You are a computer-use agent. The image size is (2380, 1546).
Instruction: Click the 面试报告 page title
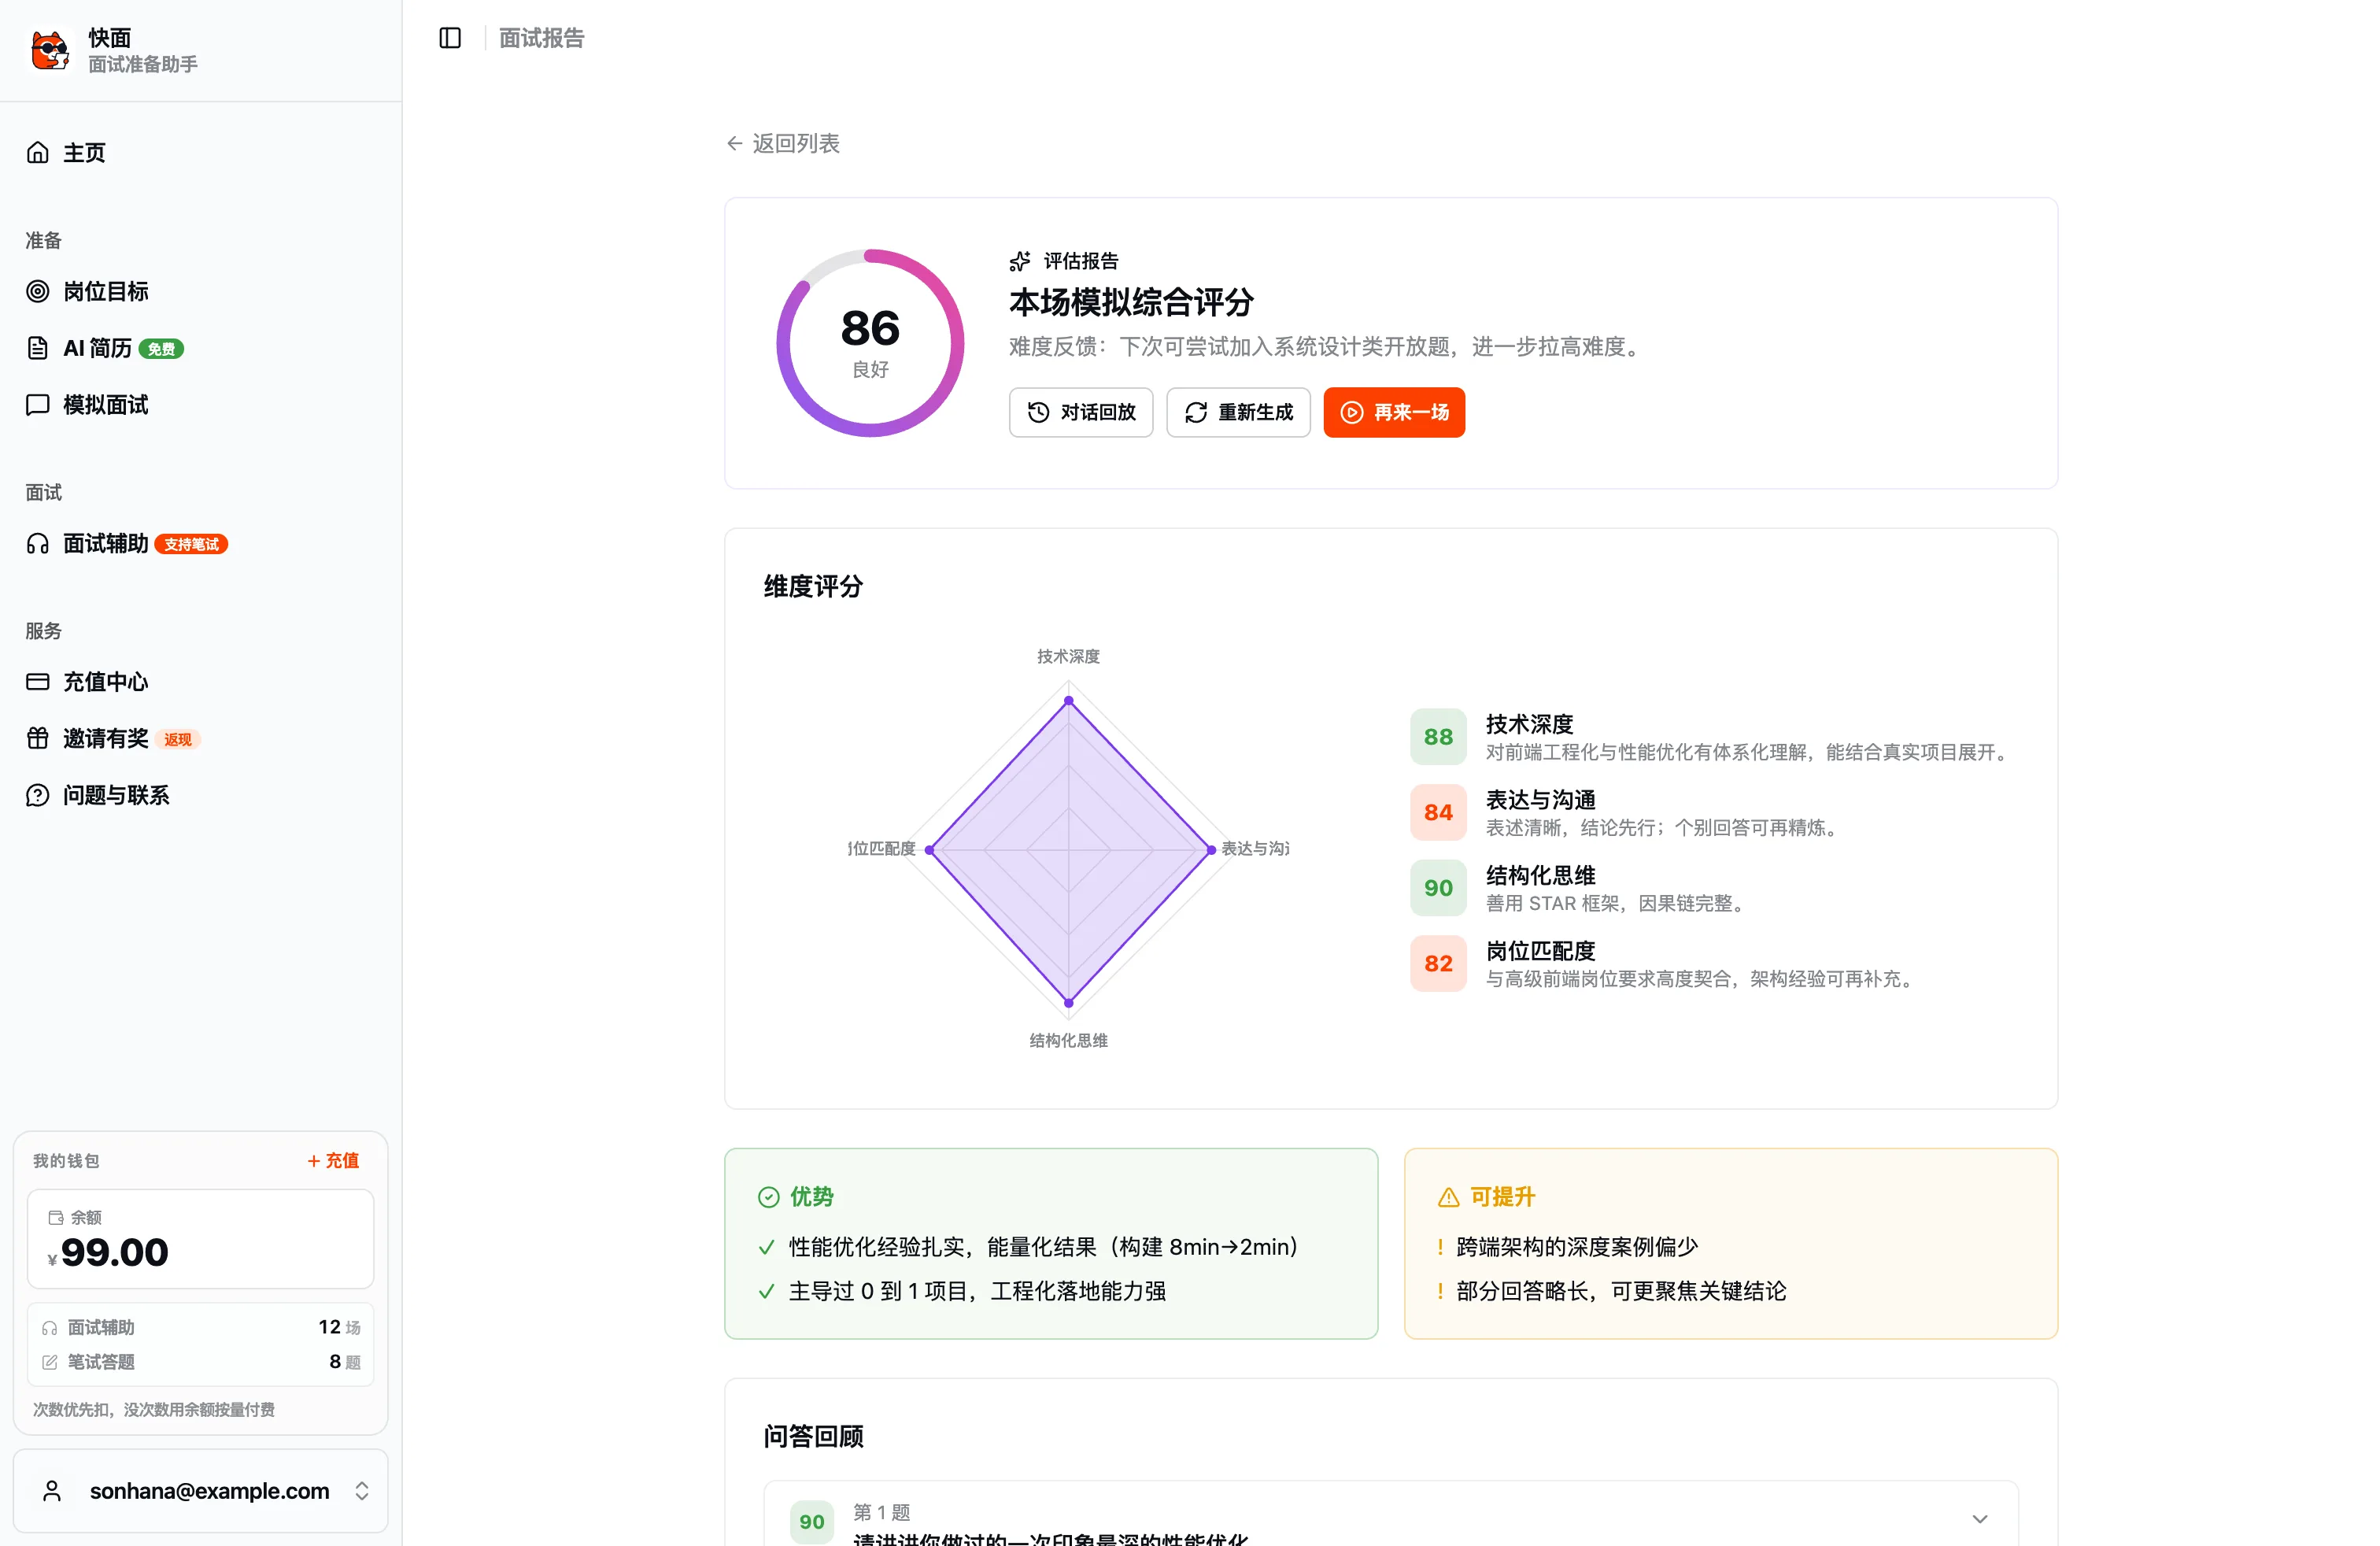(541, 38)
